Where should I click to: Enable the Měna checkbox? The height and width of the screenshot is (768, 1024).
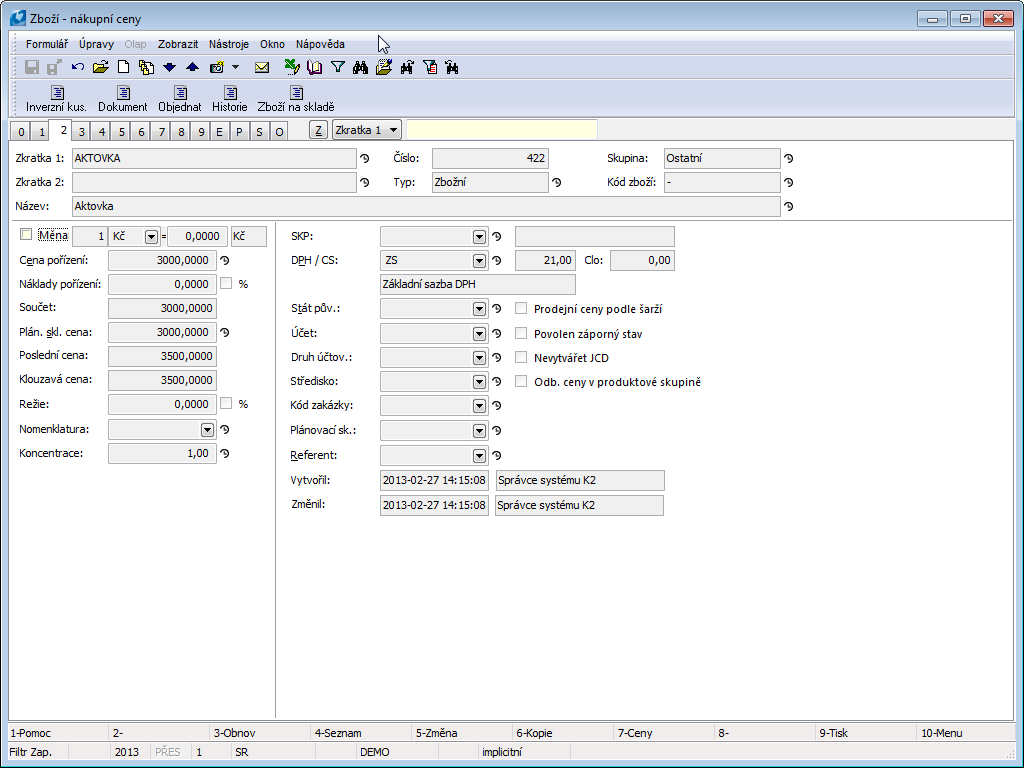click(x=26, y=235)
